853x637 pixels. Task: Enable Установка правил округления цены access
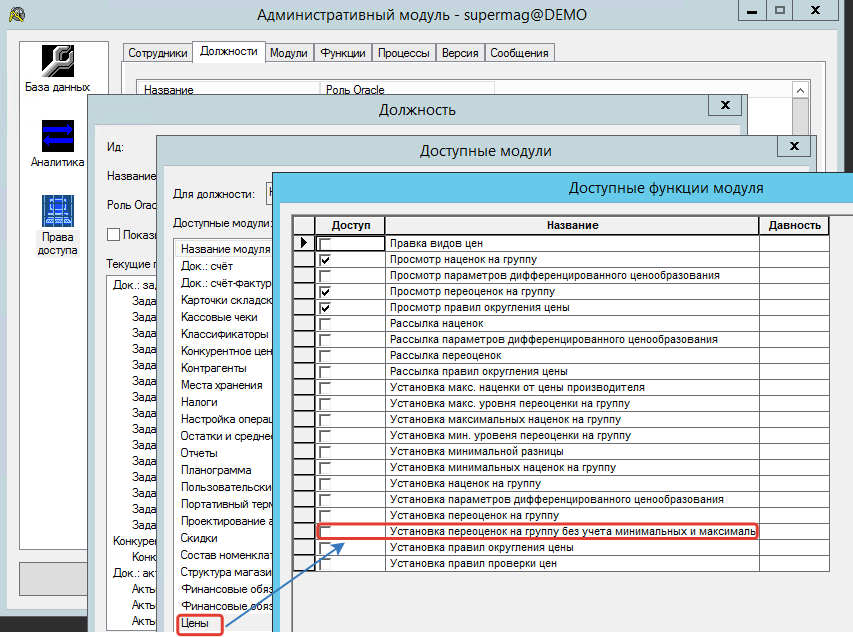coord(325,548)
